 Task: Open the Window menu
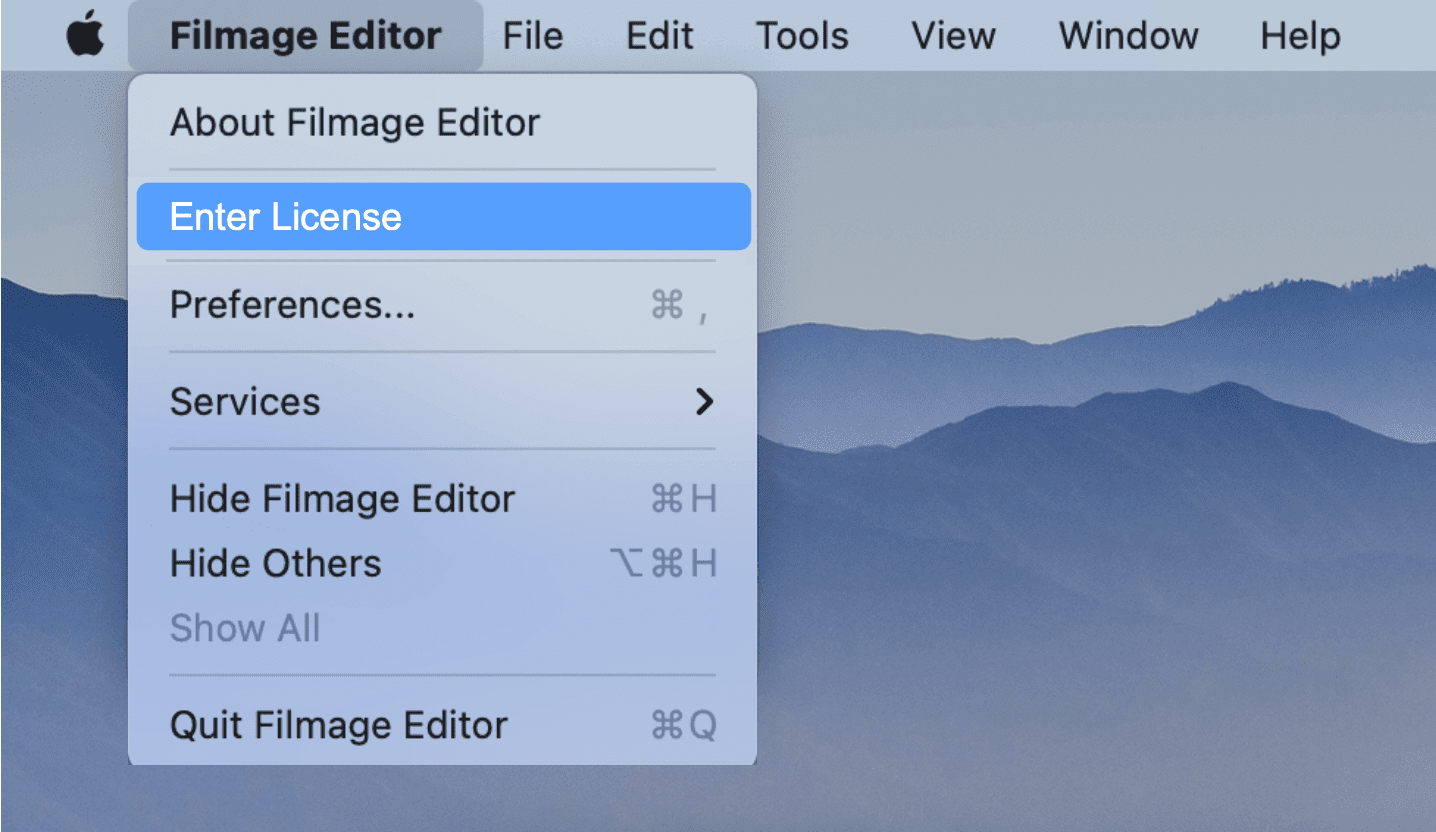(1127, 35)
